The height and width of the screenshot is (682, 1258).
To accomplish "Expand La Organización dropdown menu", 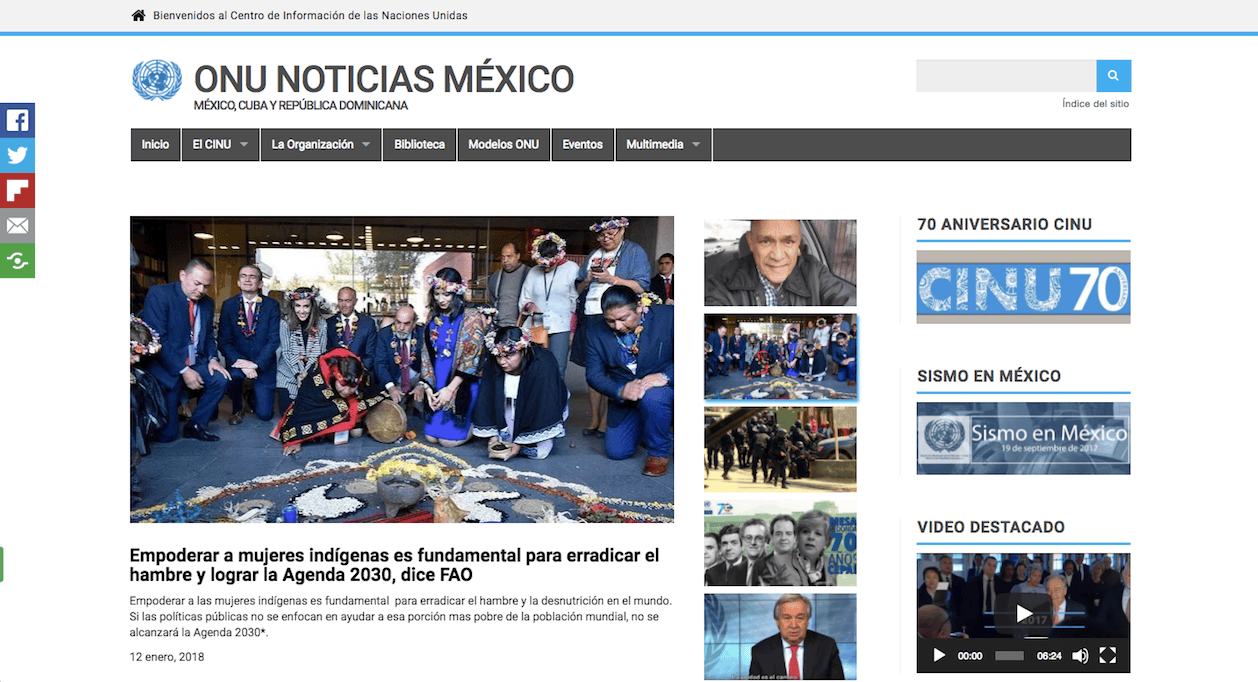I will point(321,145).
